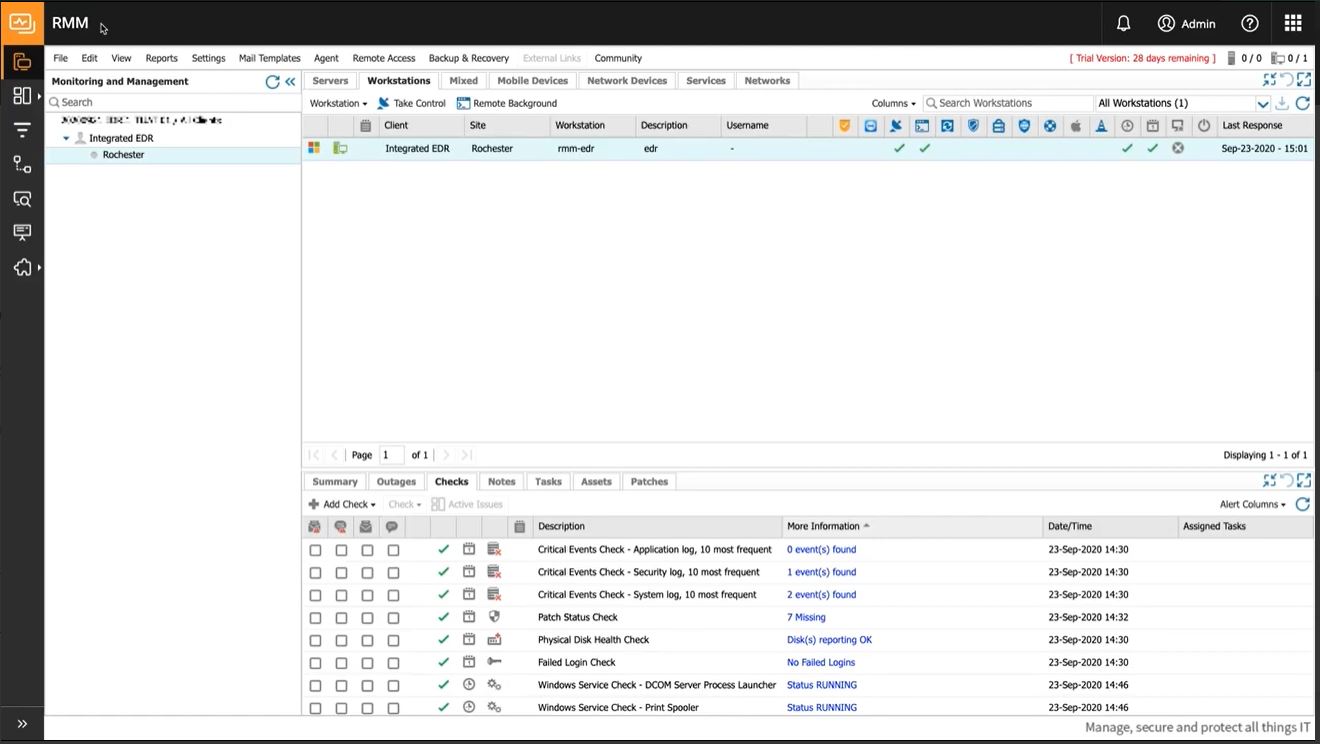This screenshot has width=1320, height=744.
Task: Switch to the Servers tab
Action: (x=330, y=80)
